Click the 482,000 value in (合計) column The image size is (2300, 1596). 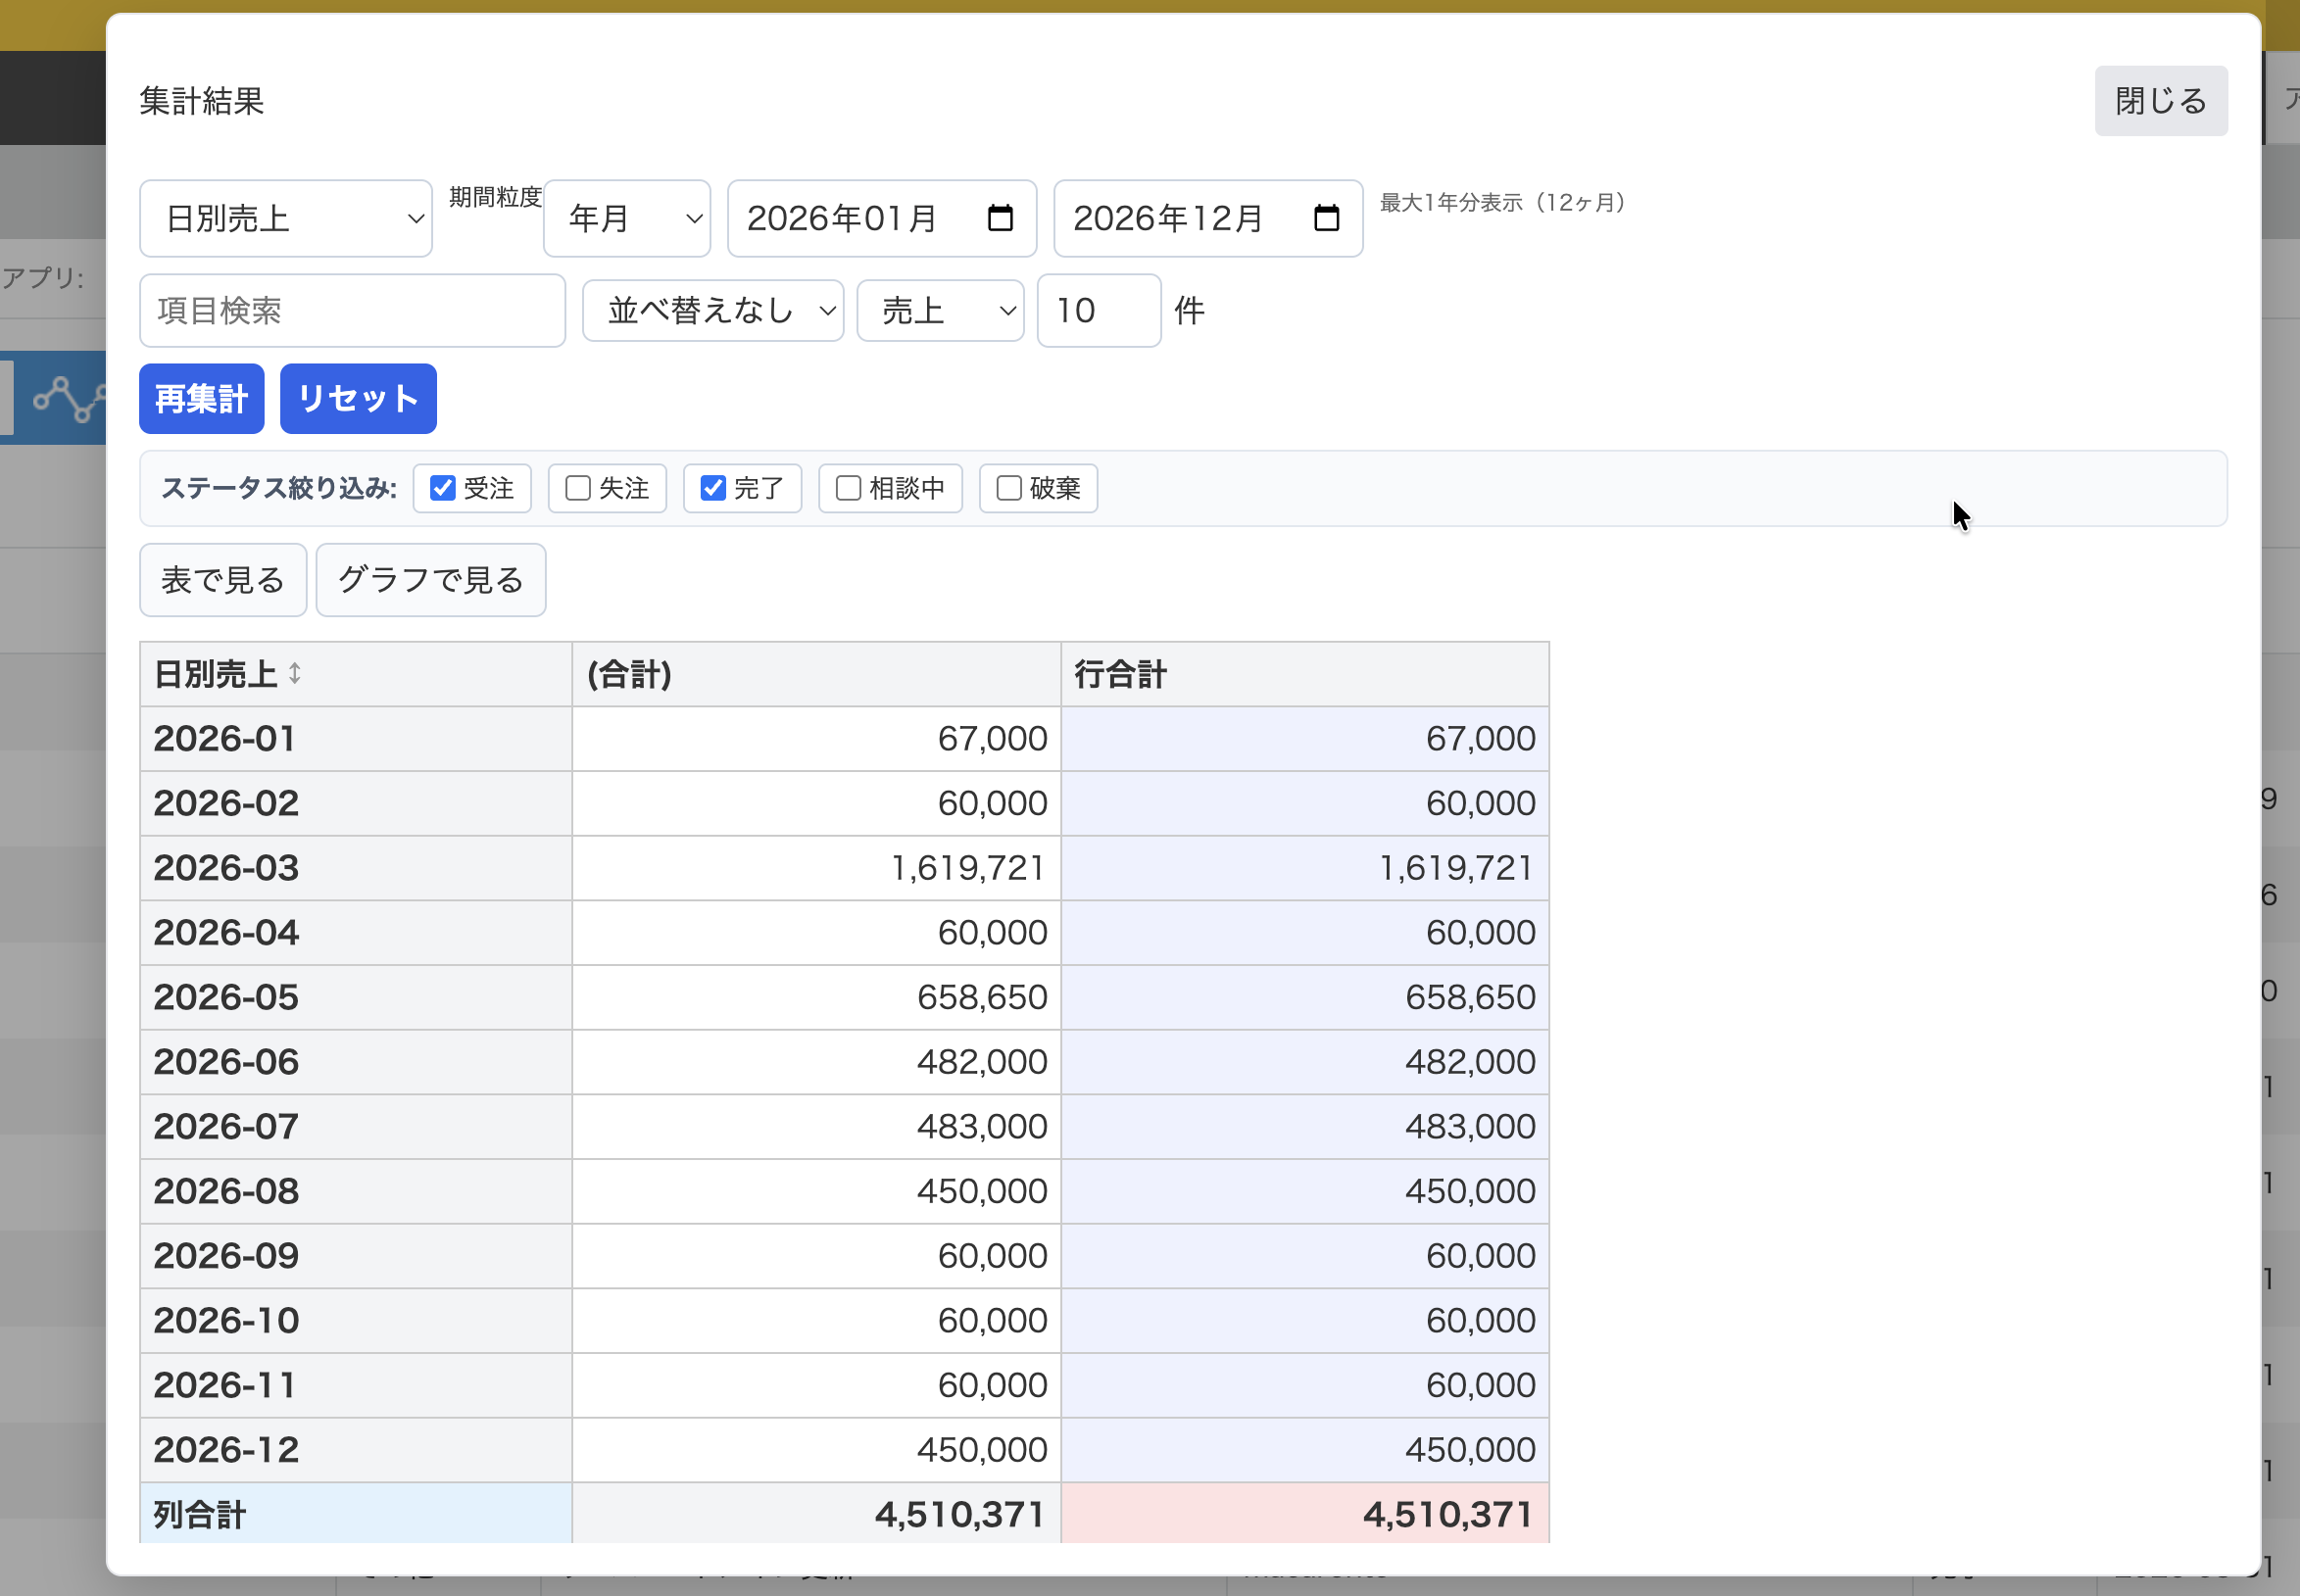[x=982, y=1062]
